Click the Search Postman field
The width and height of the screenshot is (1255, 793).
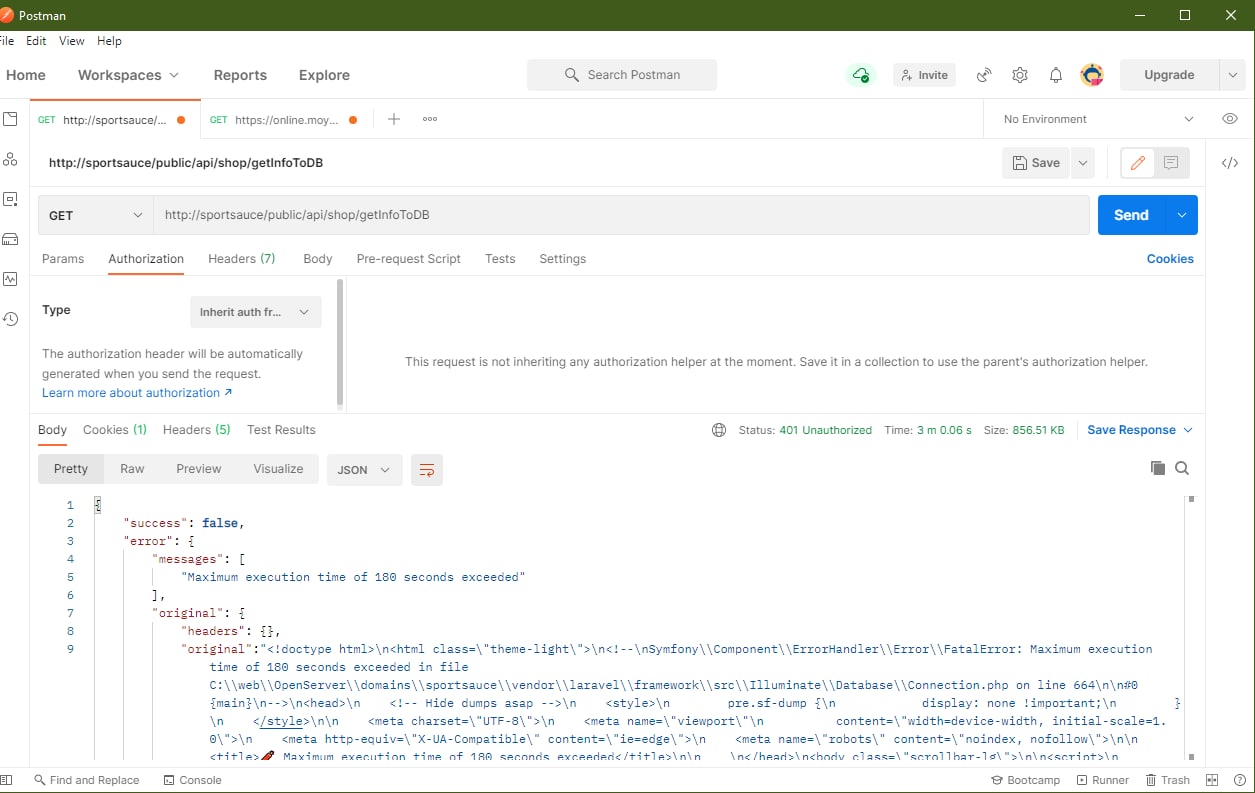coord(622,75)
